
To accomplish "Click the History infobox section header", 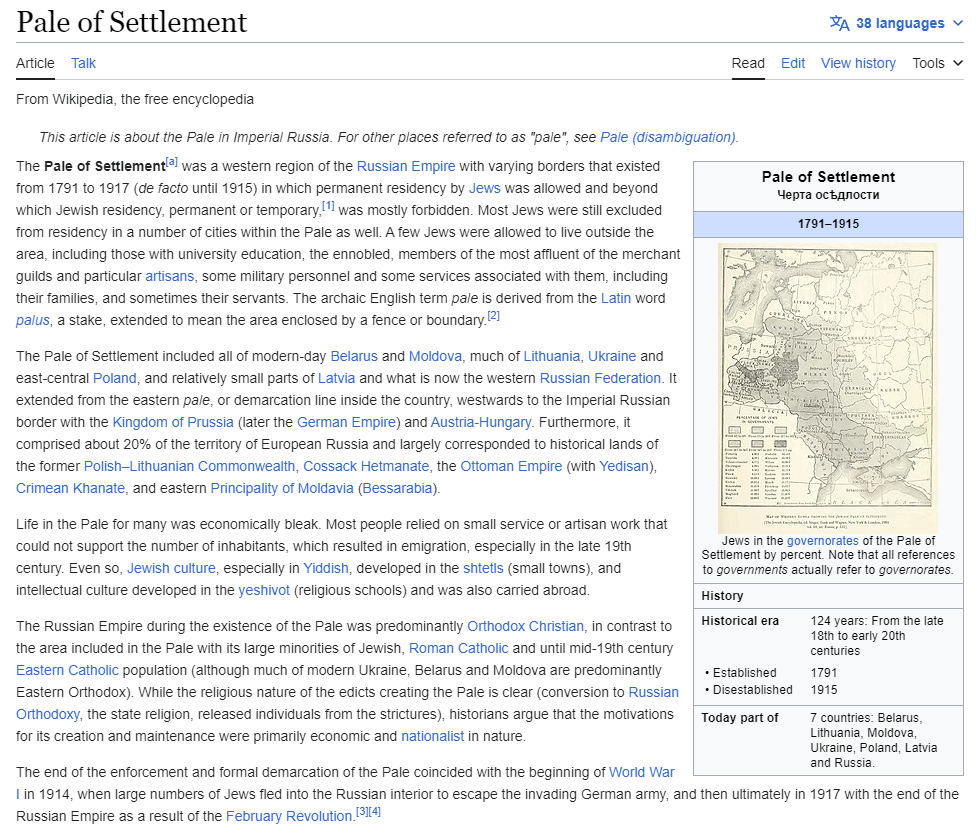I will tap(722, 596).
